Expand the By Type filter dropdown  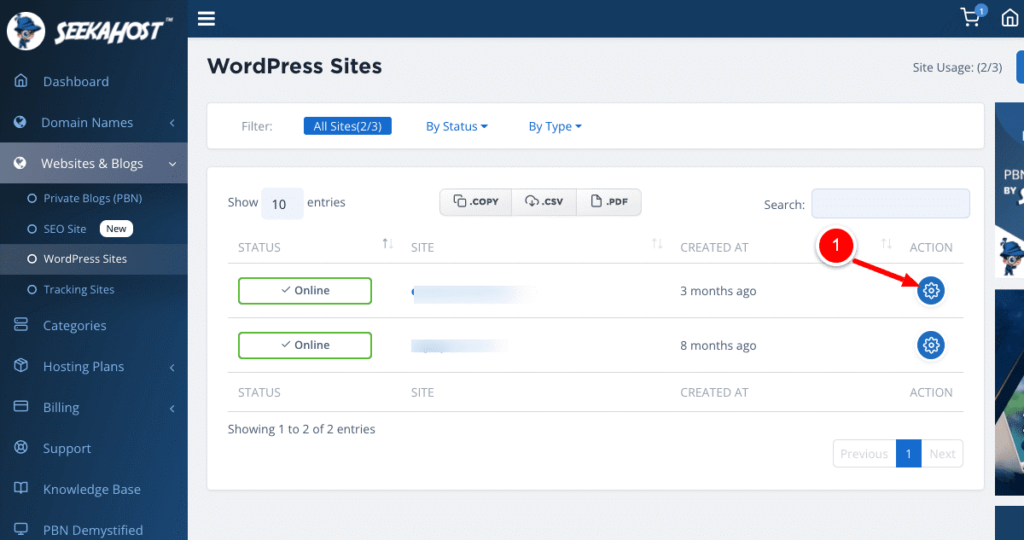554,127
